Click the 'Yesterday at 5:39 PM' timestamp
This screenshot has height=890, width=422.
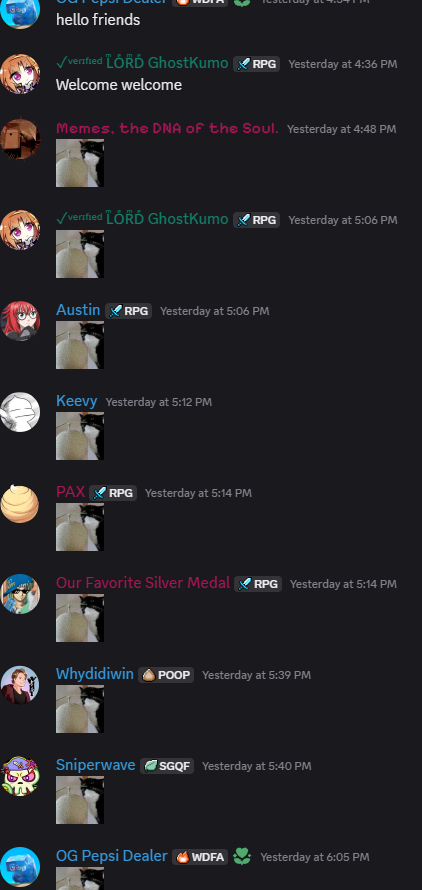(256, 675)
